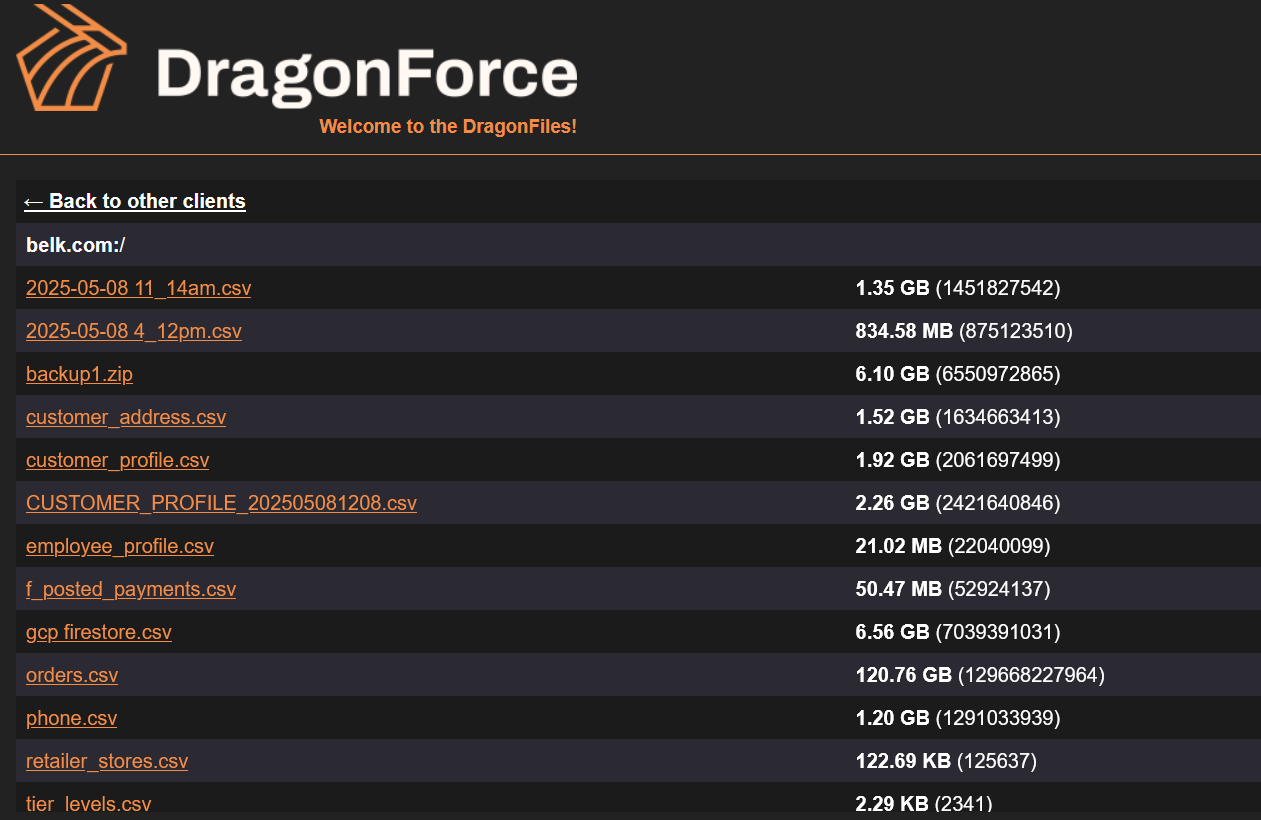Open the customer_profile.csv link
The width and height of the screenshot is (1261, 820).
[117, 460]
